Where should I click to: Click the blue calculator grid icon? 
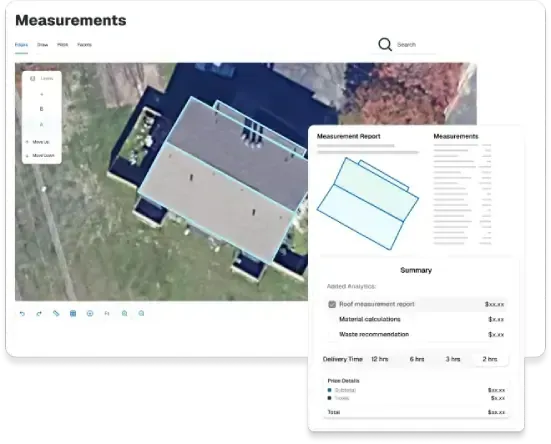point(73,313)
